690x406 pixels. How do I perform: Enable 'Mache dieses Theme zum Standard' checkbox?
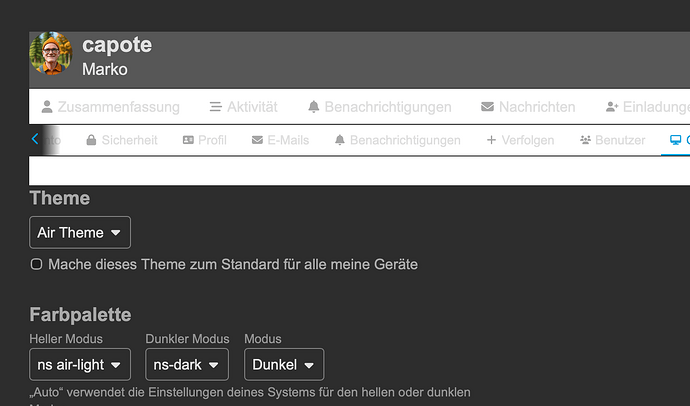coord(37,264)
